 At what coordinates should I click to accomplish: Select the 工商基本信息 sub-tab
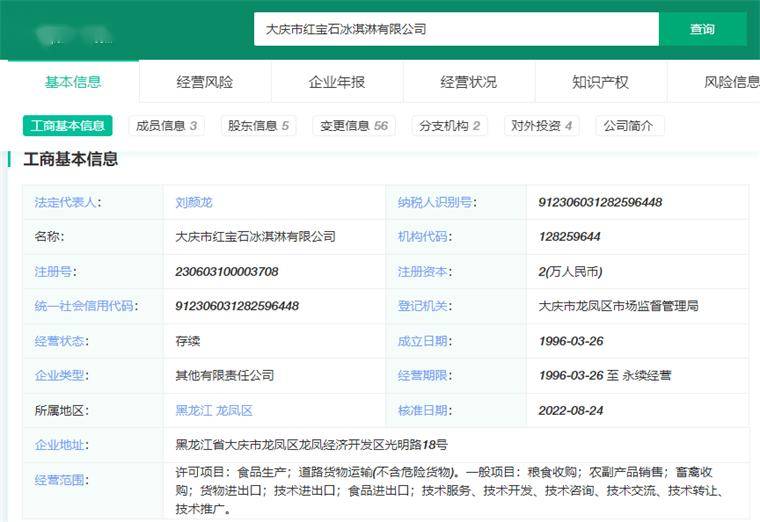tap(67, 126)
